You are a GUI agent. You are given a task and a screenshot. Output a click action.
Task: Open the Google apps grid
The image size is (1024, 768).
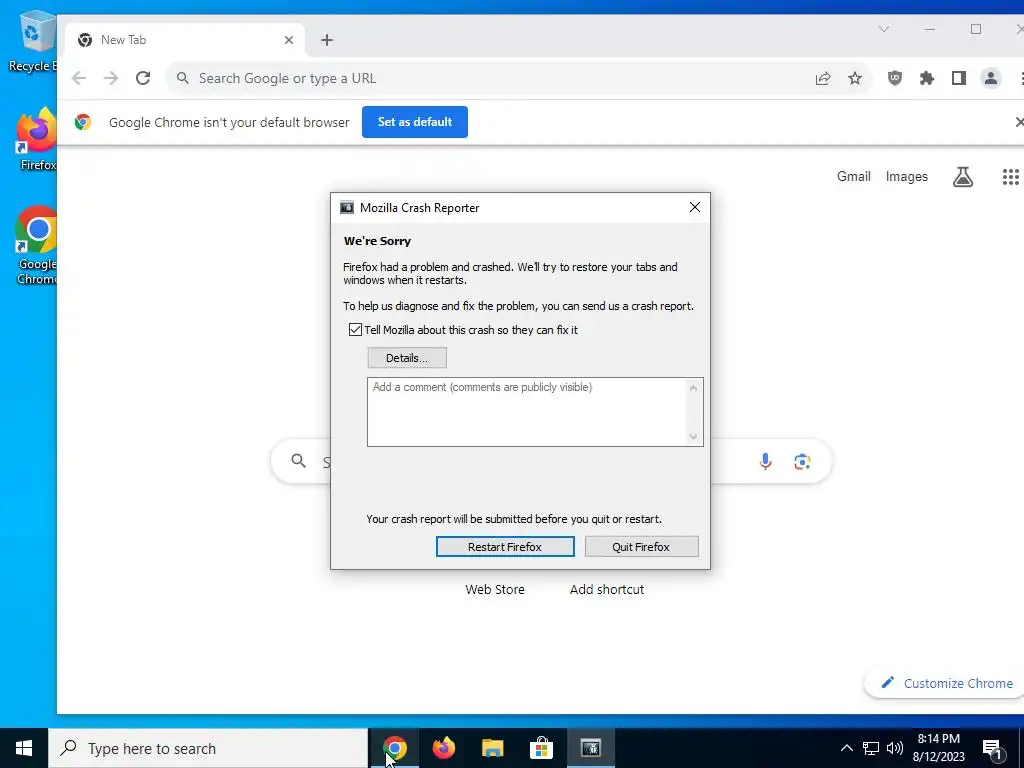[x=1010, y=176]
